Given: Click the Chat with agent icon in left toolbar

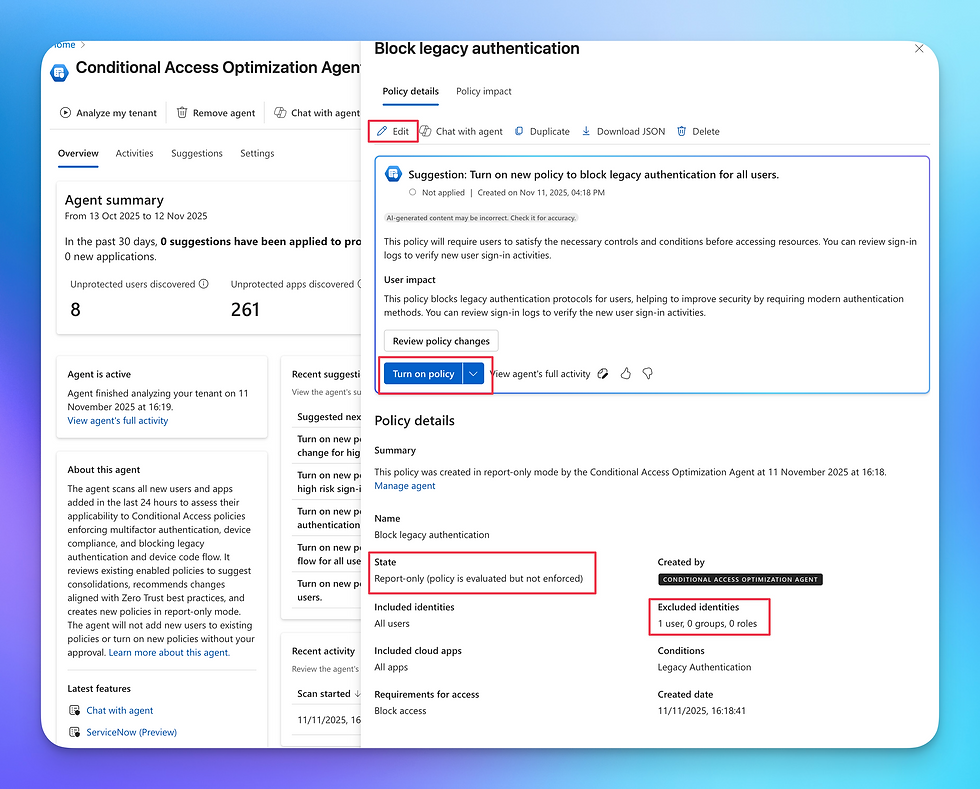Looking at the screenshot, I should click(280, 113).
